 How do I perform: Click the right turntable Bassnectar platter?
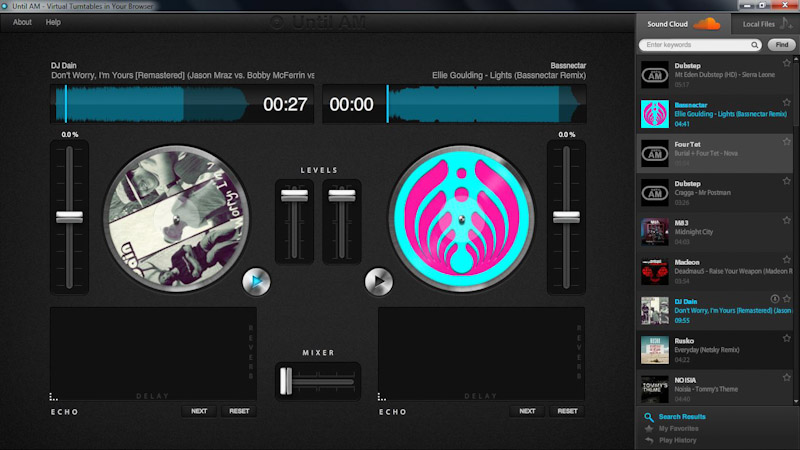pyautogui.click(x=461, y=219)
